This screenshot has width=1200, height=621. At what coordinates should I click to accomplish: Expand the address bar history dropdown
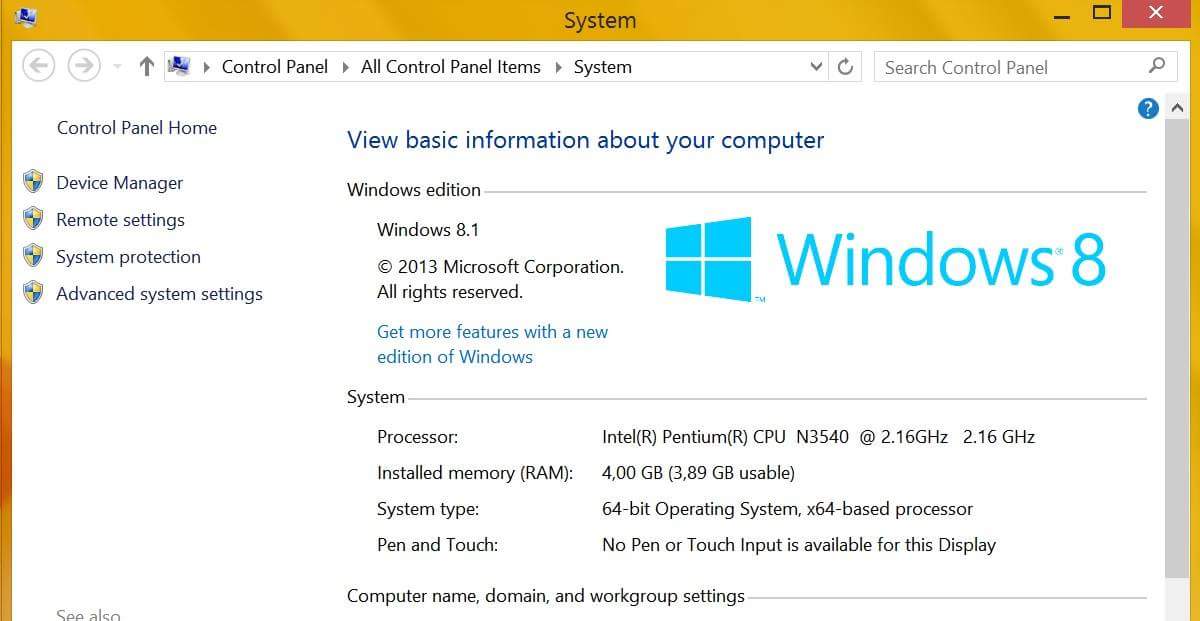(x=816, y=67)
